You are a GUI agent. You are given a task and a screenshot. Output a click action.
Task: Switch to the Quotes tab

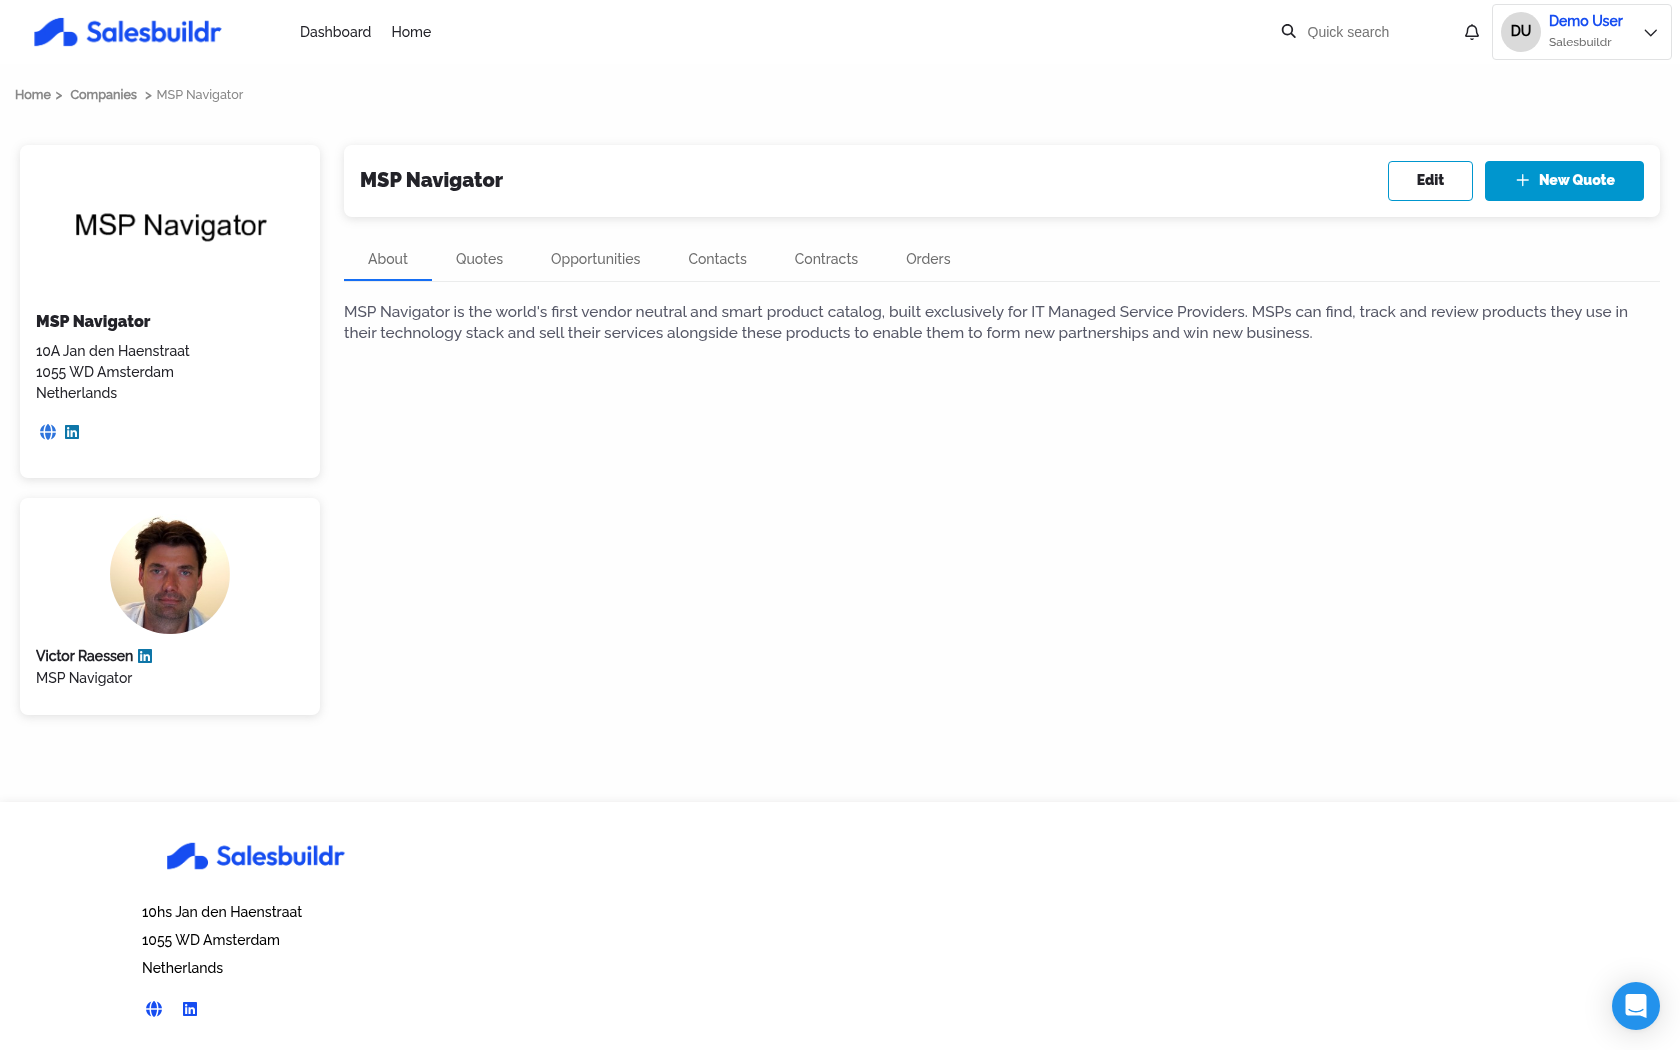479,259
